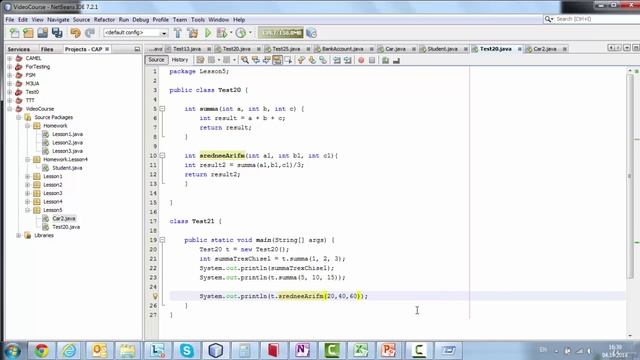Collapse the Source Packages node
640x360 pixels.
coord(19,117)
